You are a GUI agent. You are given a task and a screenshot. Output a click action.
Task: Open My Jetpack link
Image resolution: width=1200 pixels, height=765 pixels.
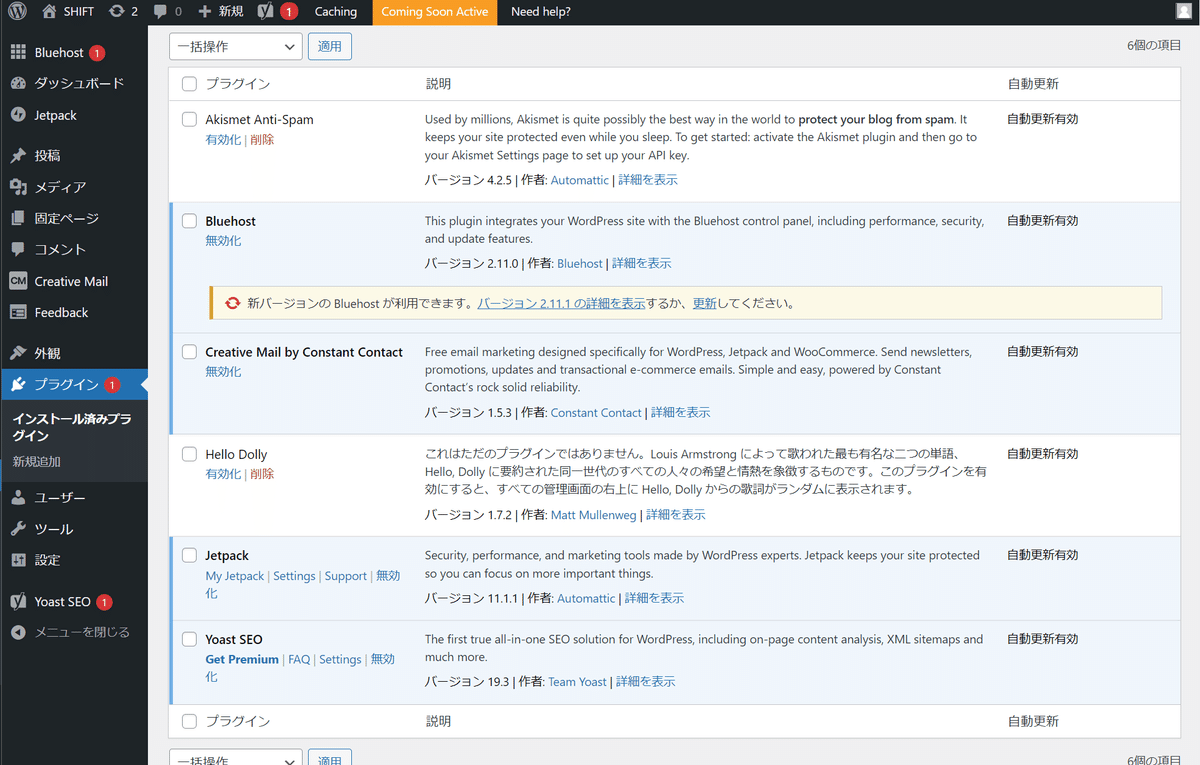coord(235,576)
